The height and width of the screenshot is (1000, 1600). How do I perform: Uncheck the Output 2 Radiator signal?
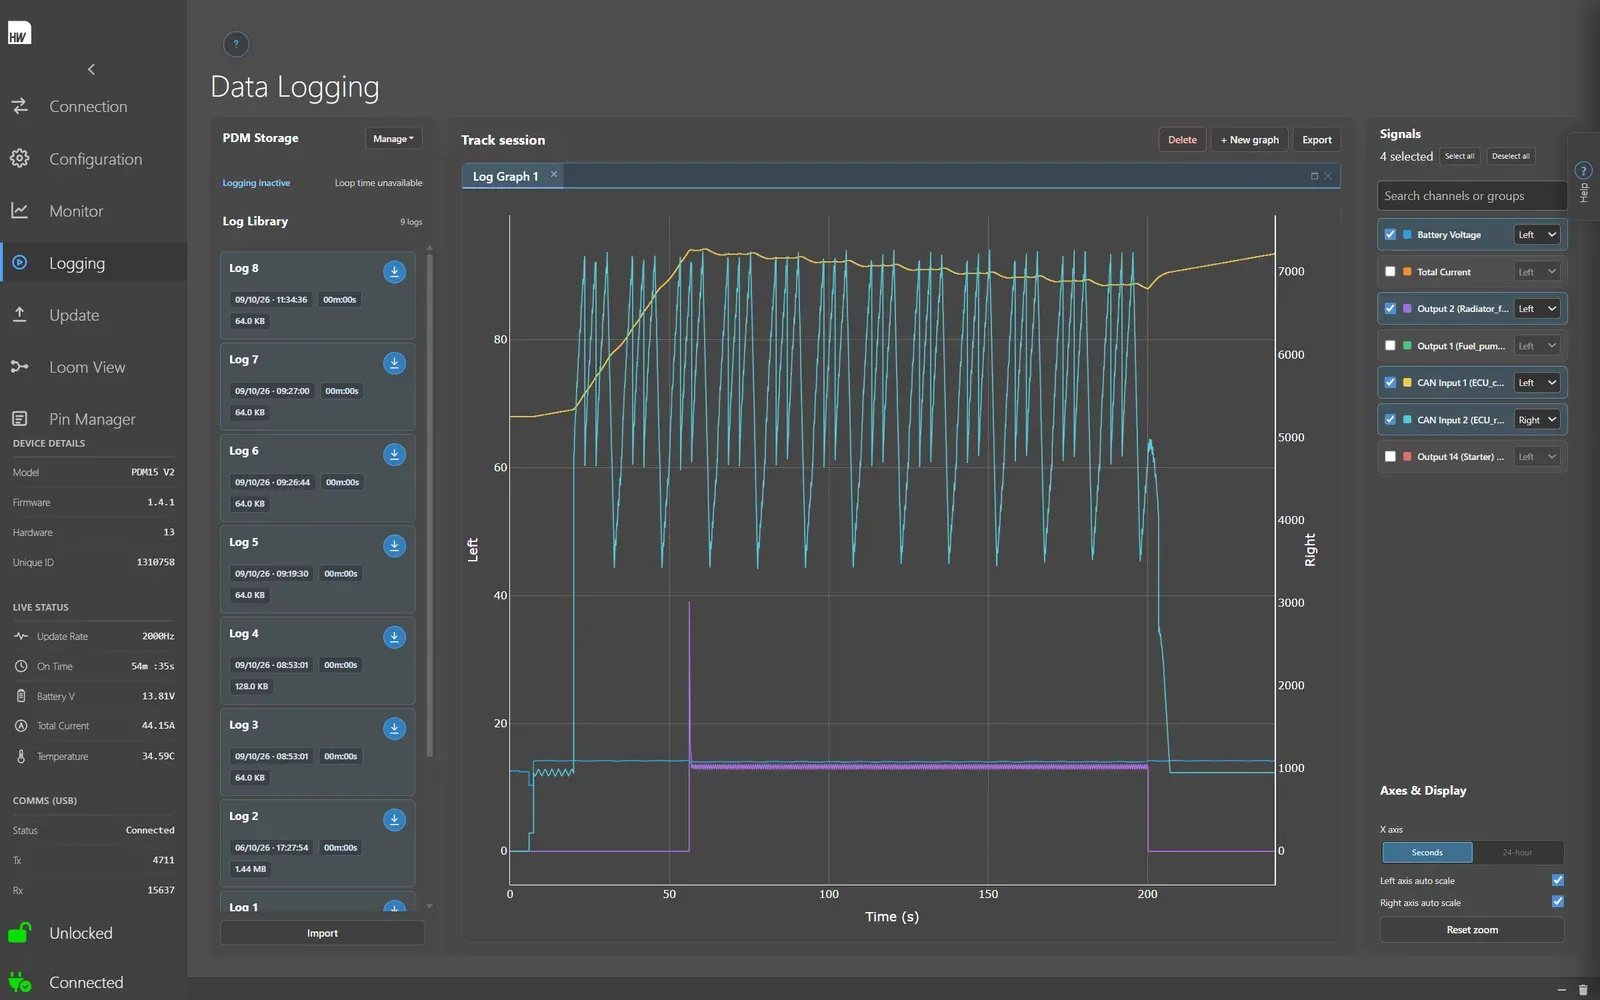click(1390, 308)
